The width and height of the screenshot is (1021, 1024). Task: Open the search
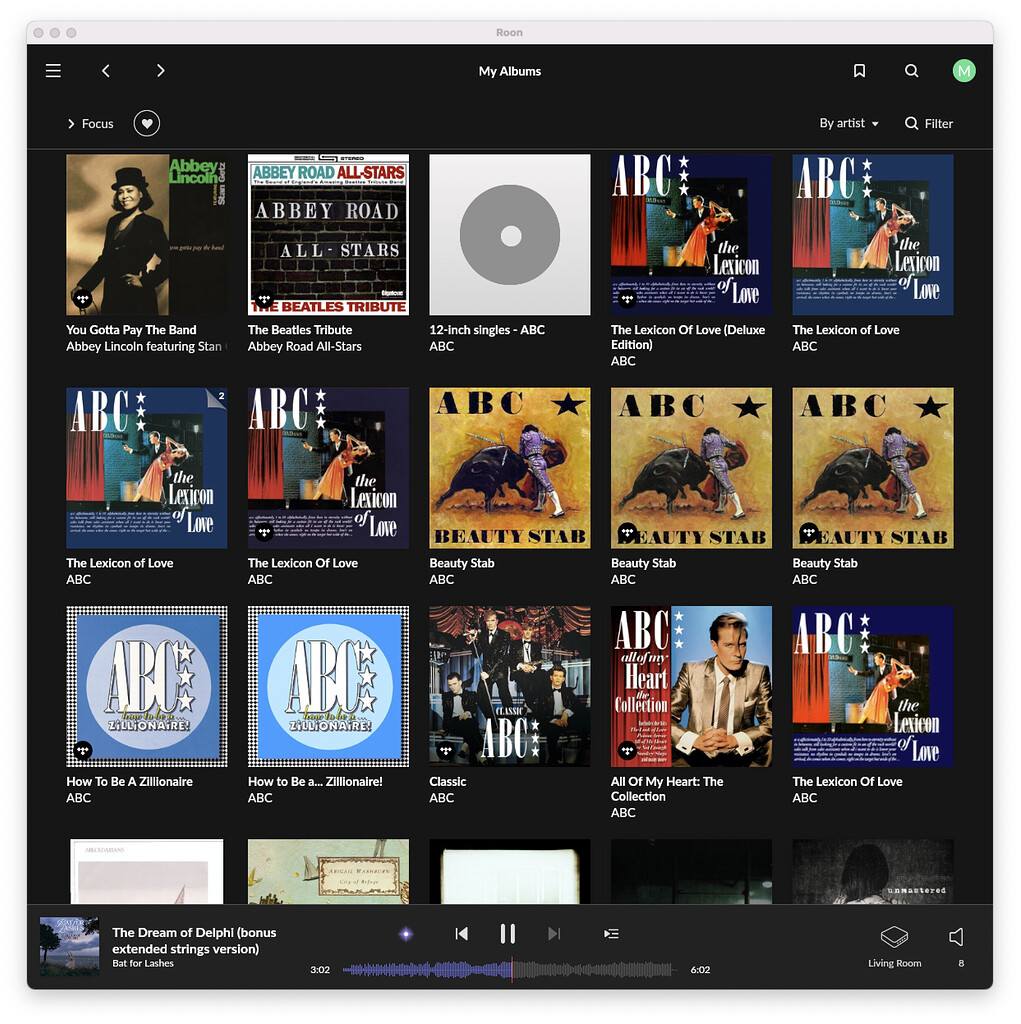[911, 70]
